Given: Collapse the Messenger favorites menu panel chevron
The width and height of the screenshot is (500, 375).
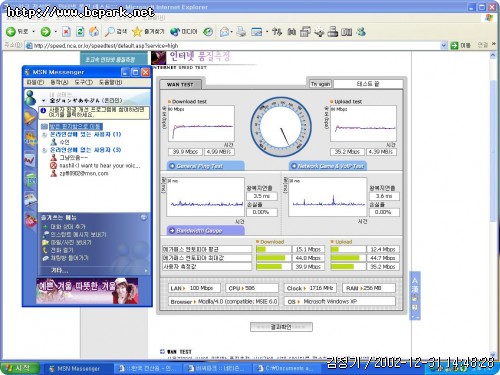Looking at the screenshot, I should tap(144, 217).
